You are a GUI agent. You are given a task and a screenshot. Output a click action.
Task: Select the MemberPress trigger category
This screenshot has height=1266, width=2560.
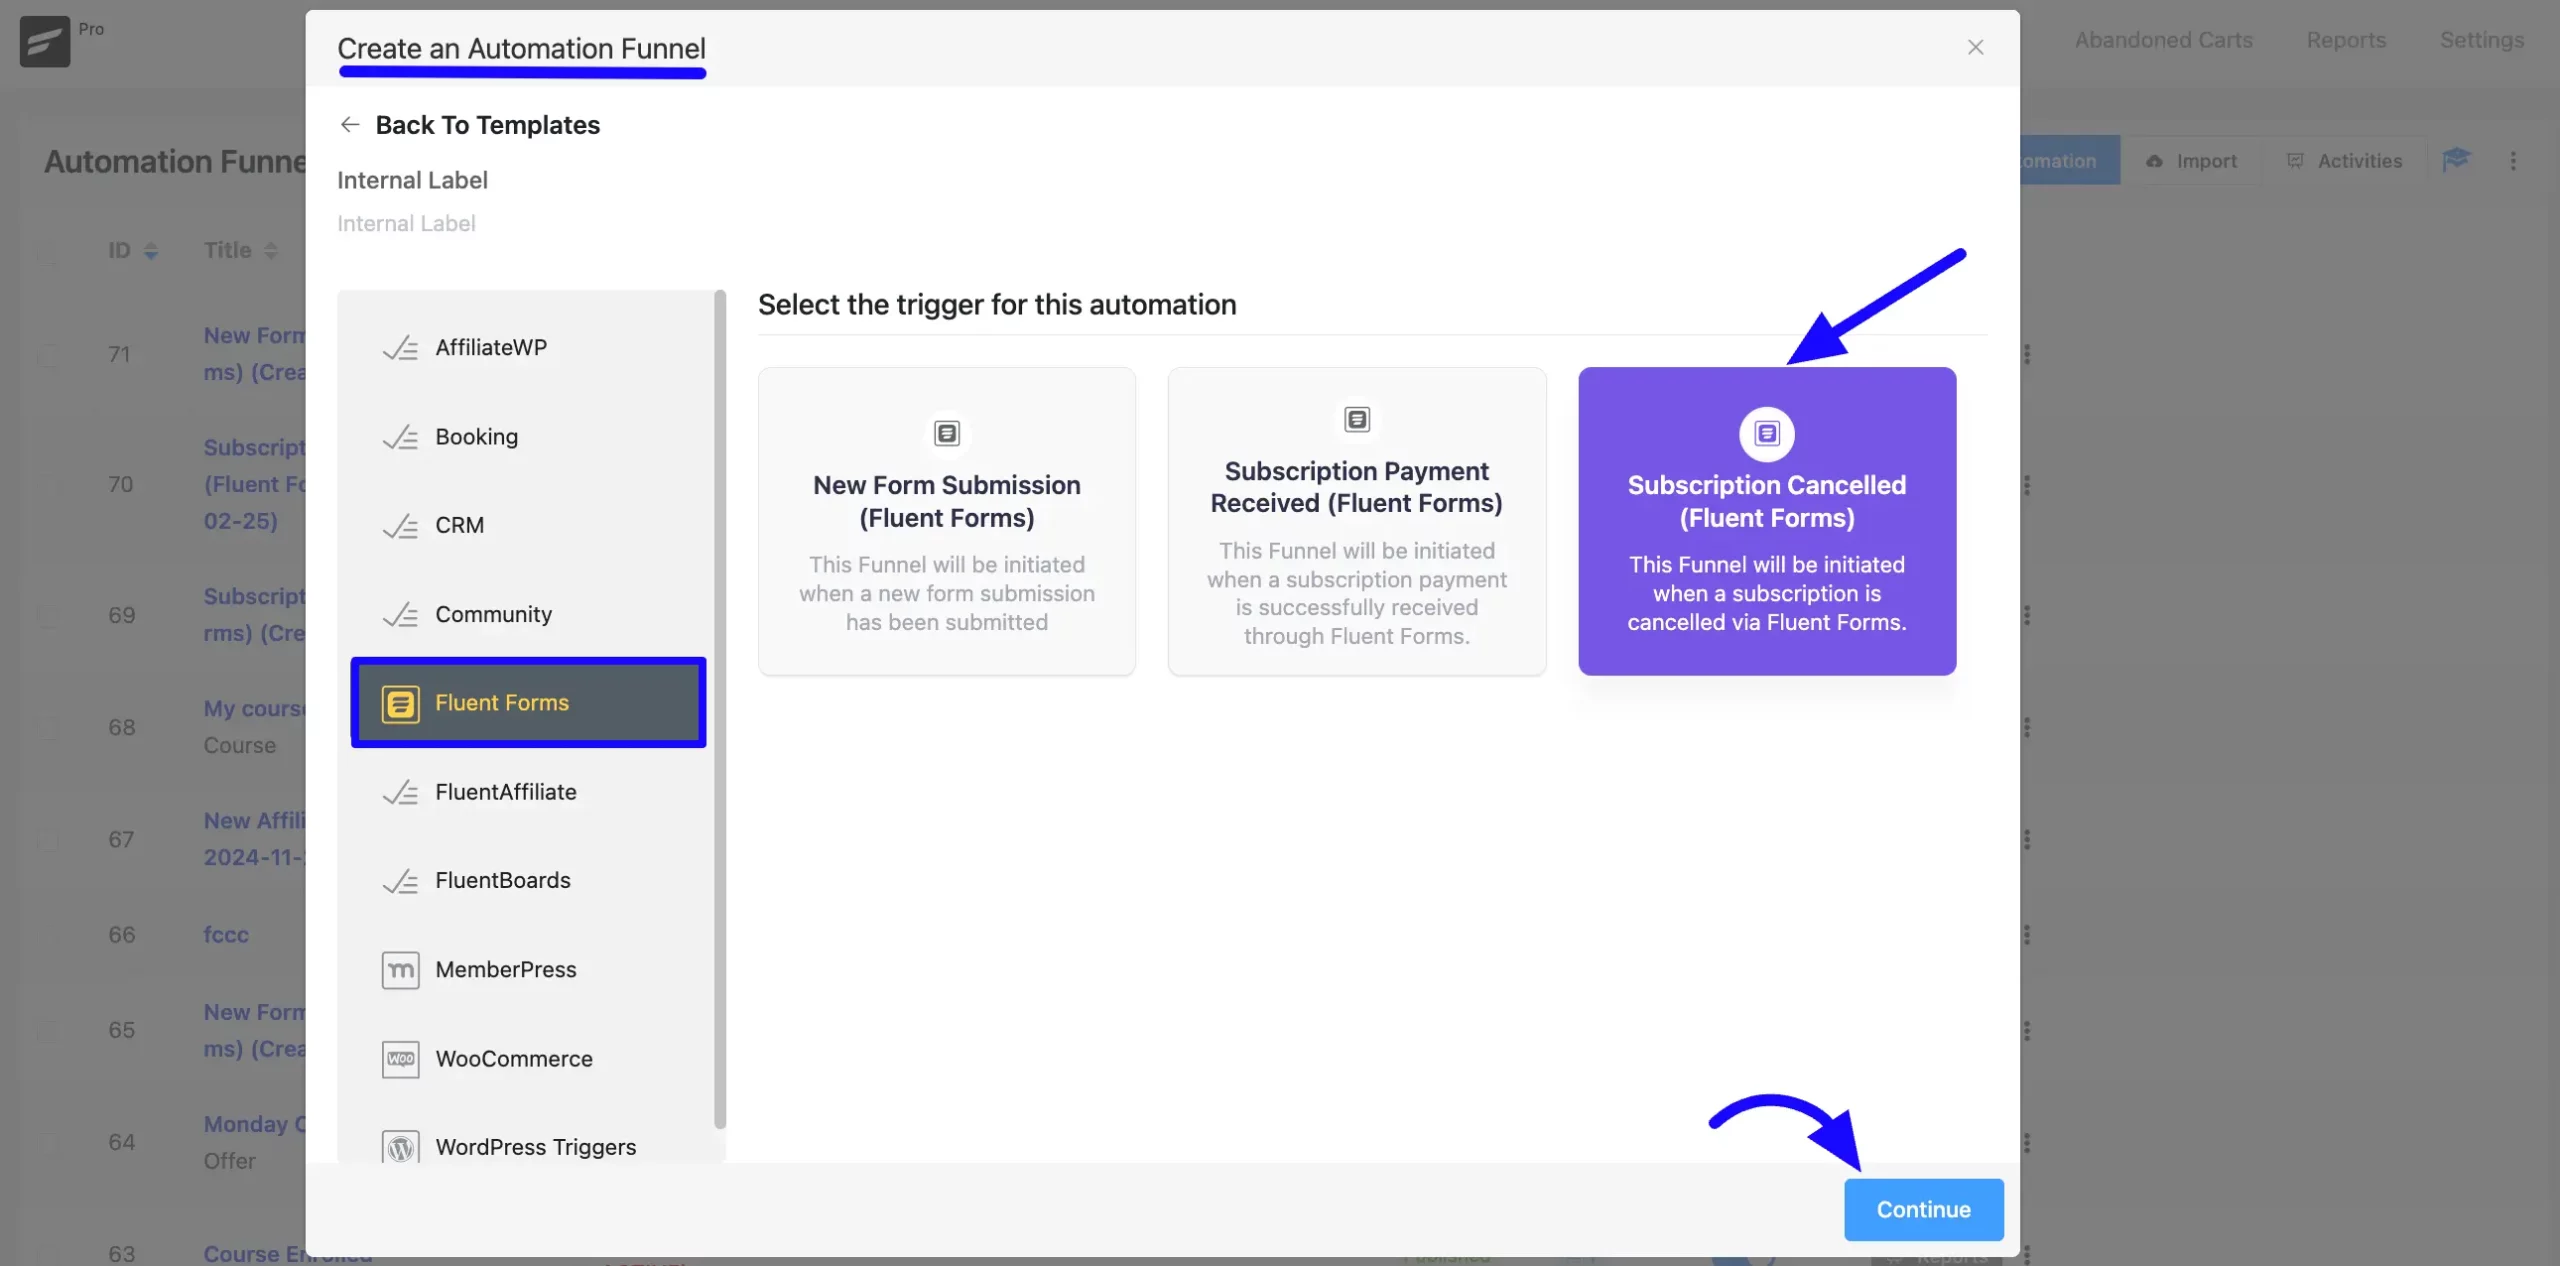pos(528,970)
